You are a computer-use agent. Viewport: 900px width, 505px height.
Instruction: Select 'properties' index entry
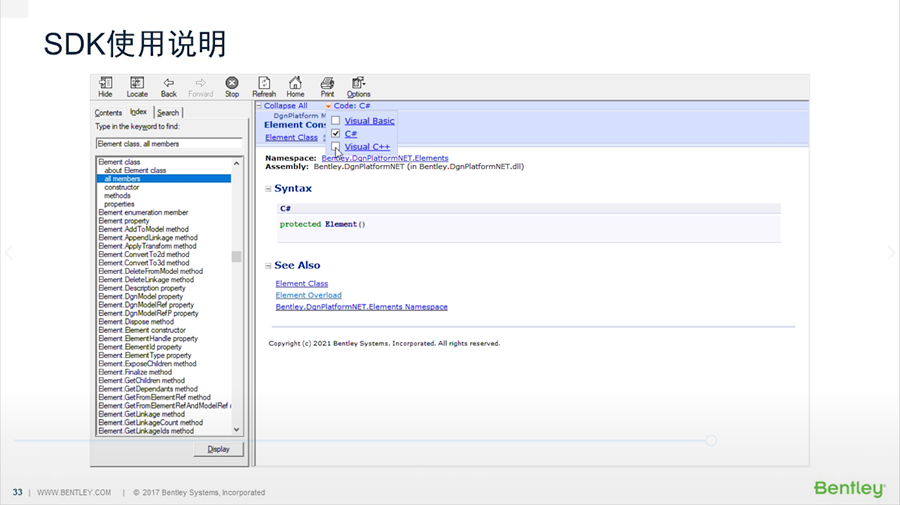click(119, 204)
